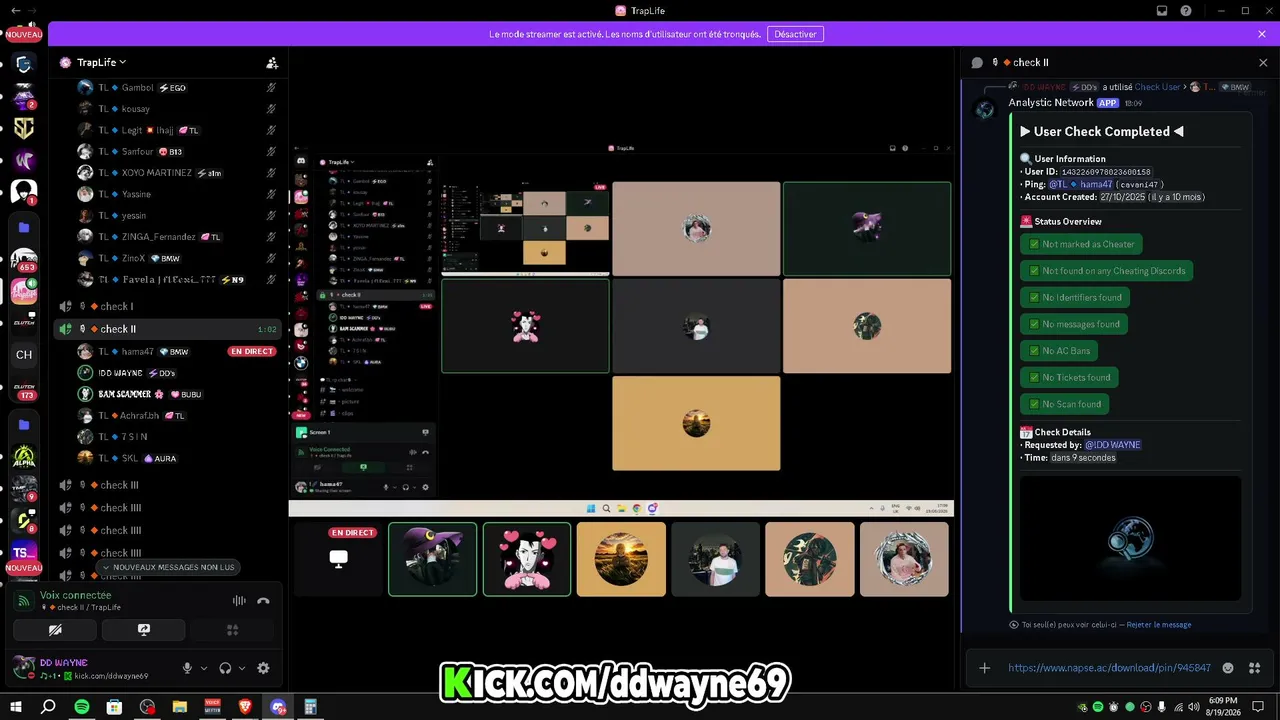Click the Discord help icon in the title bar
This screenshot has width=1280, height=720.
[x=1186, y=11]
